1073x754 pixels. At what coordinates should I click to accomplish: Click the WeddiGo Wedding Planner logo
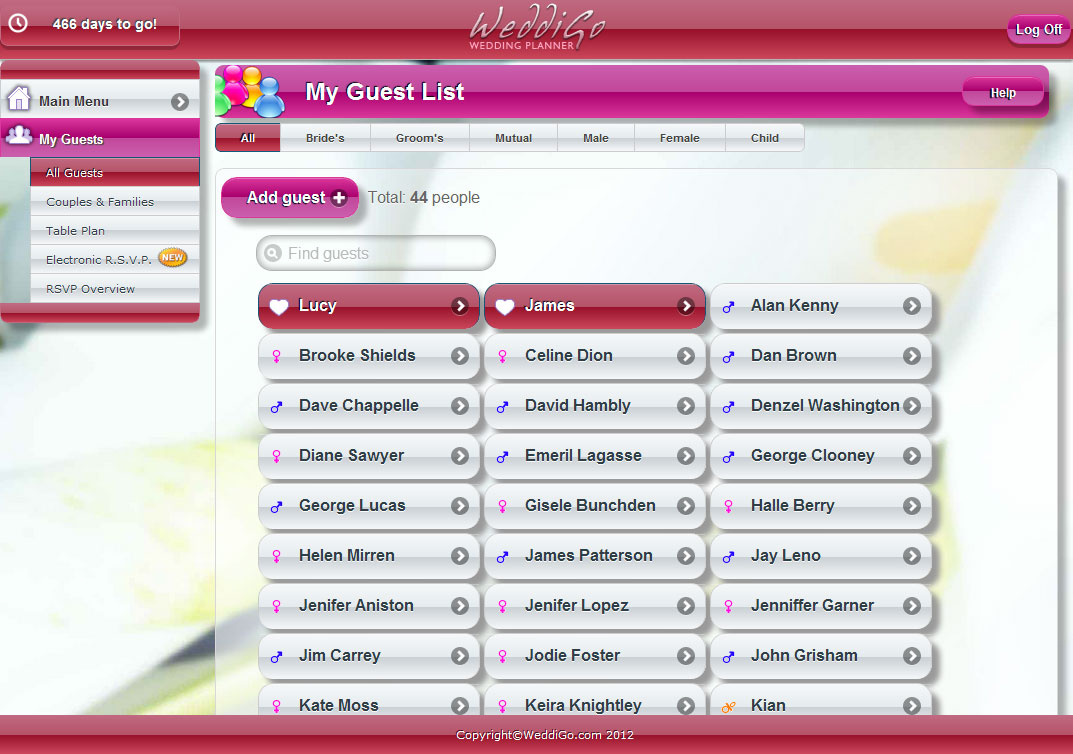click(537, 28)
